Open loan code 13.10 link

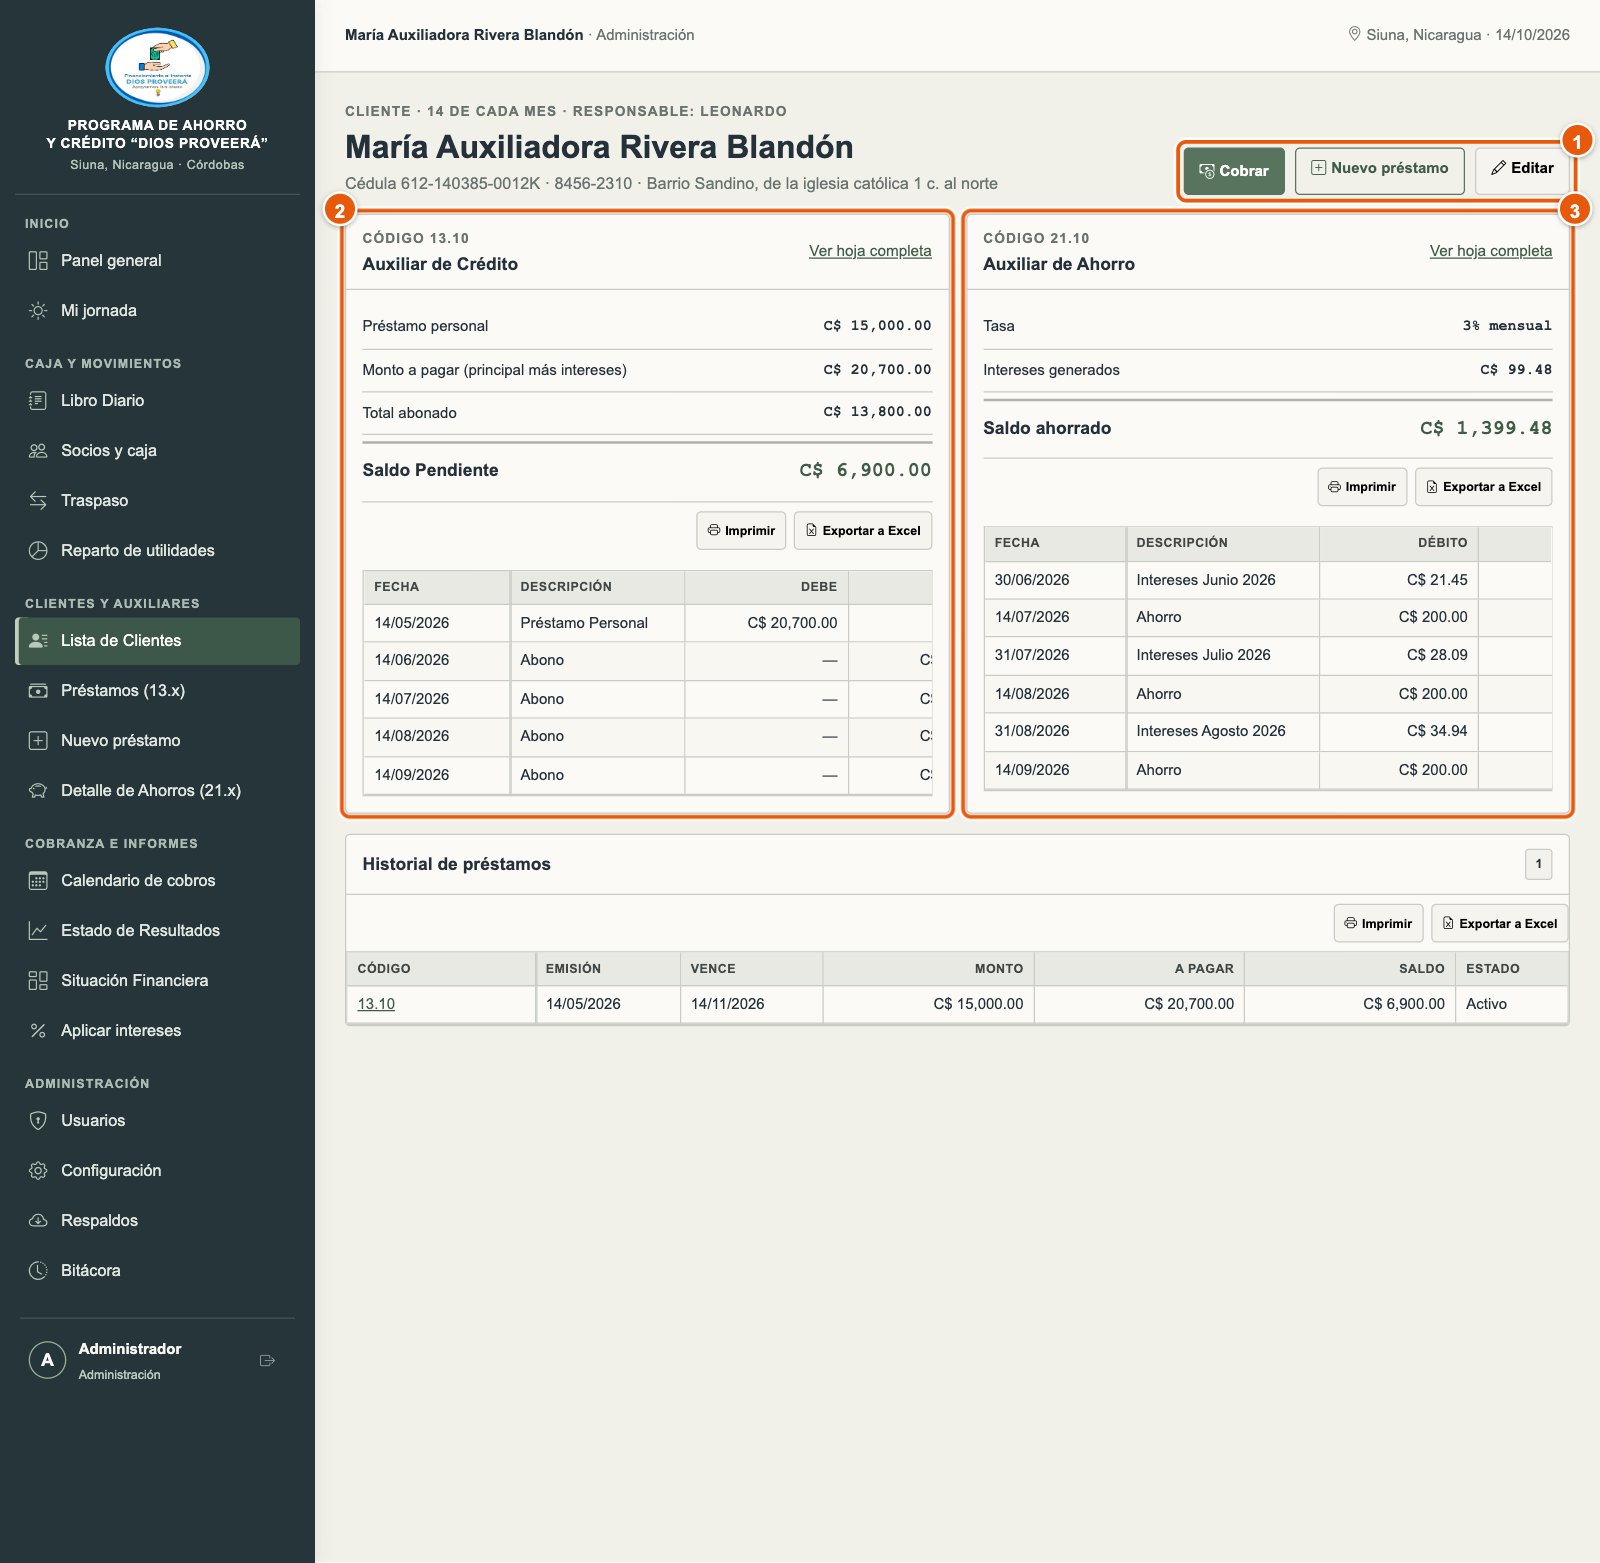coord(376,1004)
